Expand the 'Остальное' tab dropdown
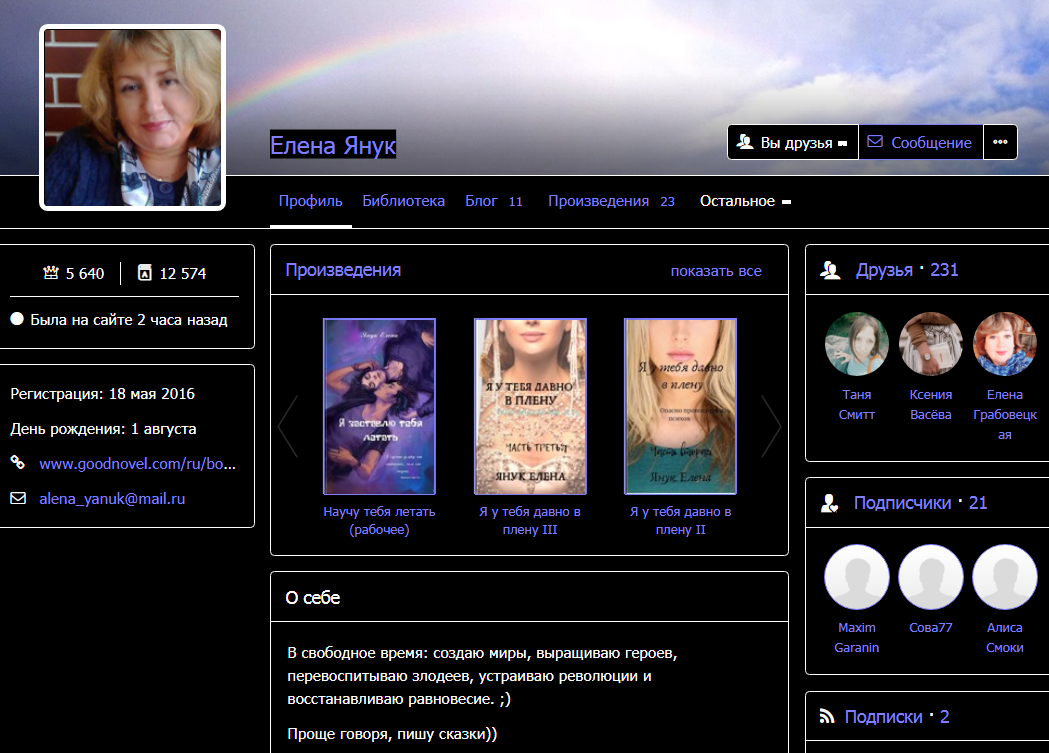1049x753 pixels. pos(745,201)
